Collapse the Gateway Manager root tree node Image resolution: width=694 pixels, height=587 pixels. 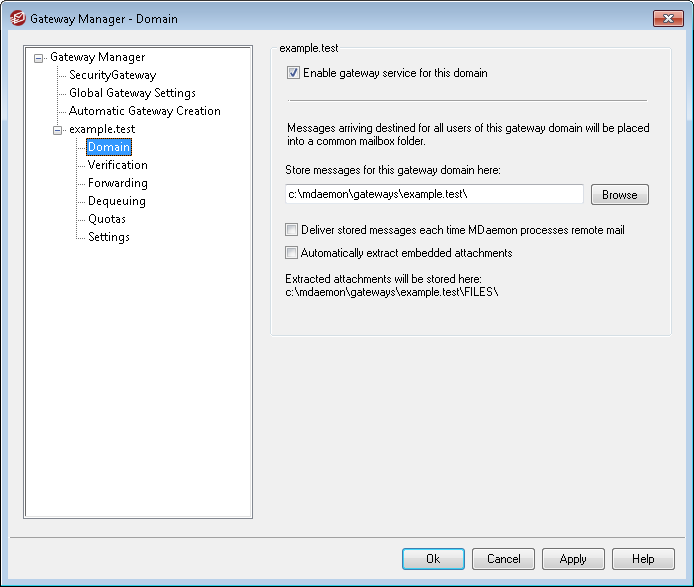[39, 58]
